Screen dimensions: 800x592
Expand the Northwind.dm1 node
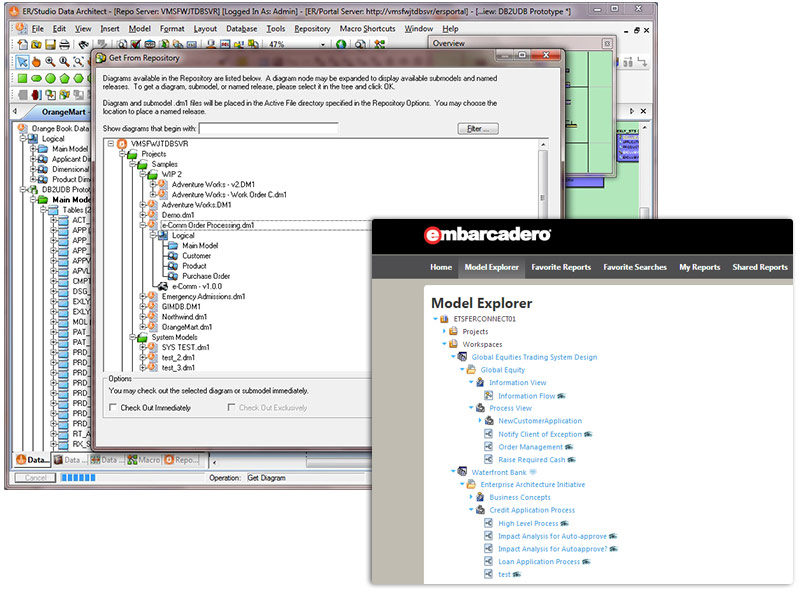point(143,317)
